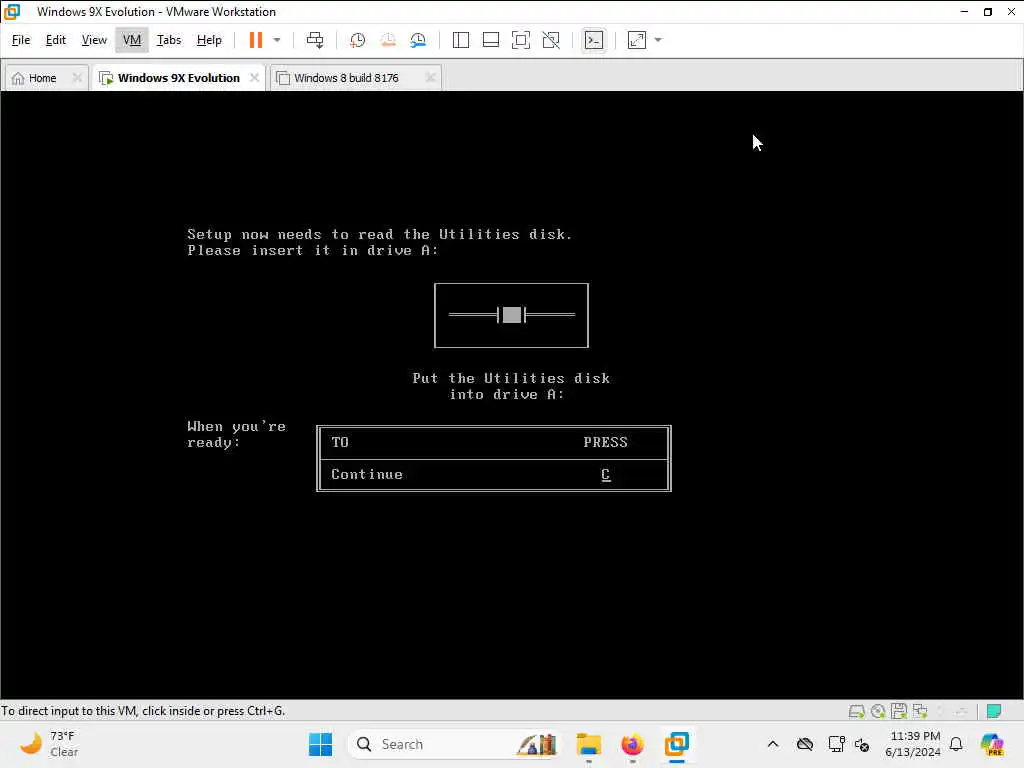
Task: Click the C key hint
Action: pyautogui.click(x=605, y=475)
